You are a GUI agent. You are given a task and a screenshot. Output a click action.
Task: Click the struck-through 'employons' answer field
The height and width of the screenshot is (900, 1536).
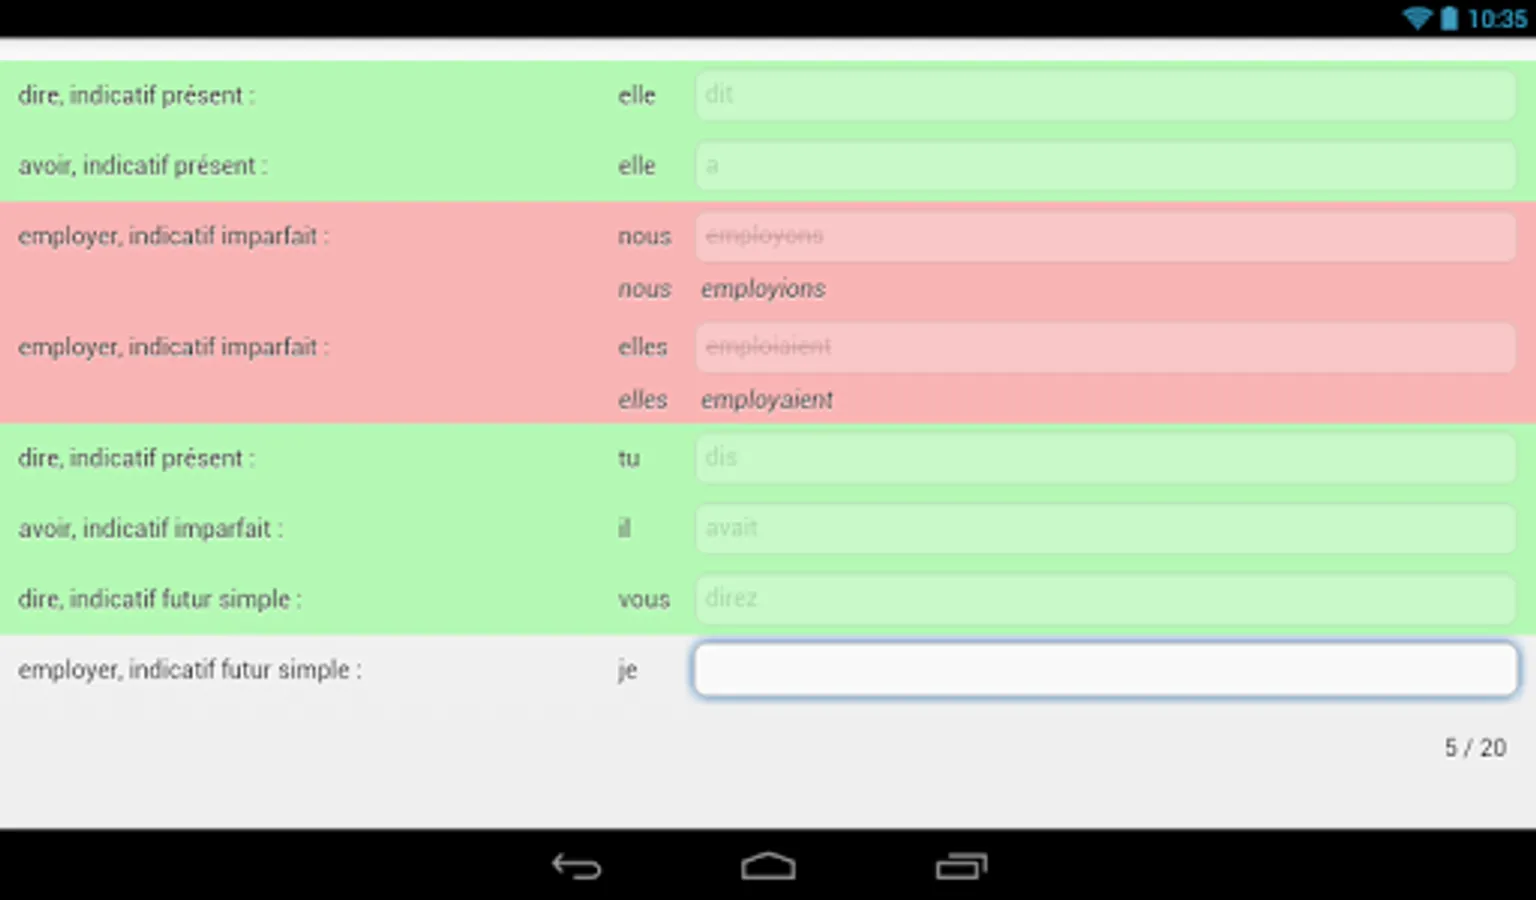point(1105,236)
